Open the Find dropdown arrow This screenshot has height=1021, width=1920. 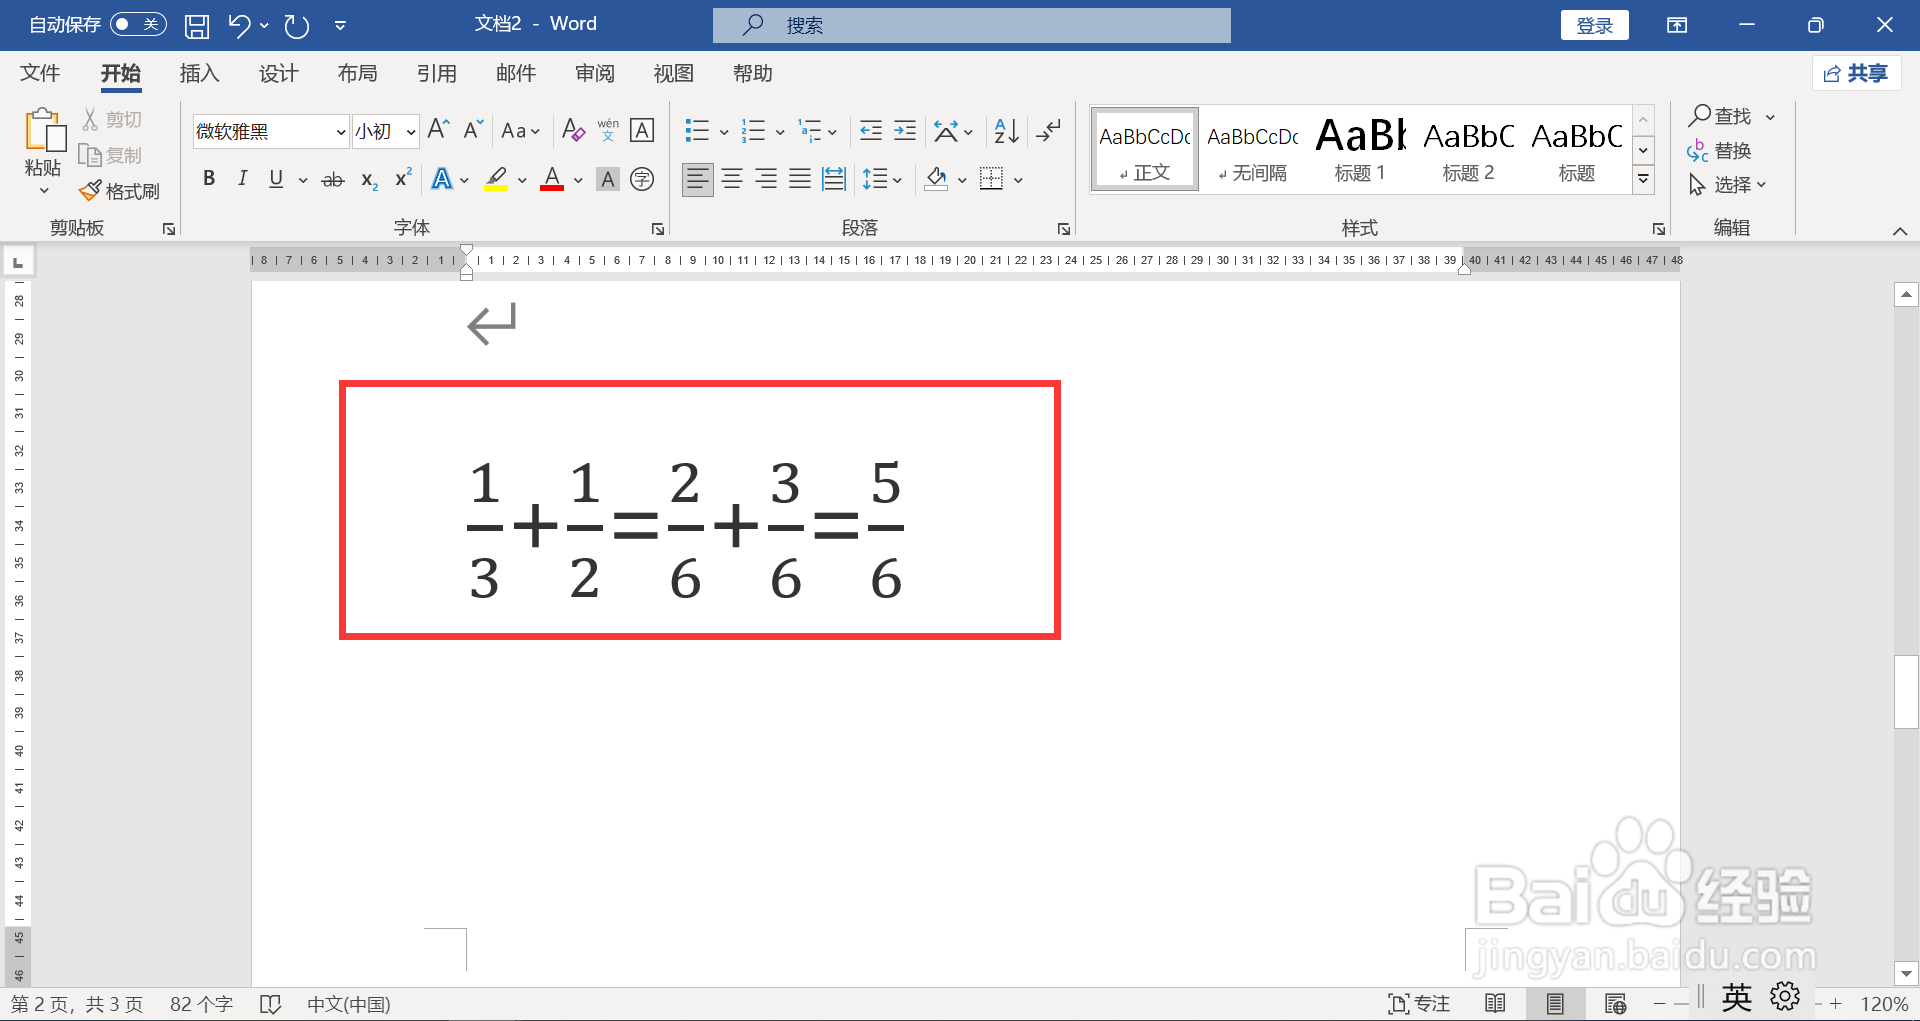click(x=1770, y=117)
